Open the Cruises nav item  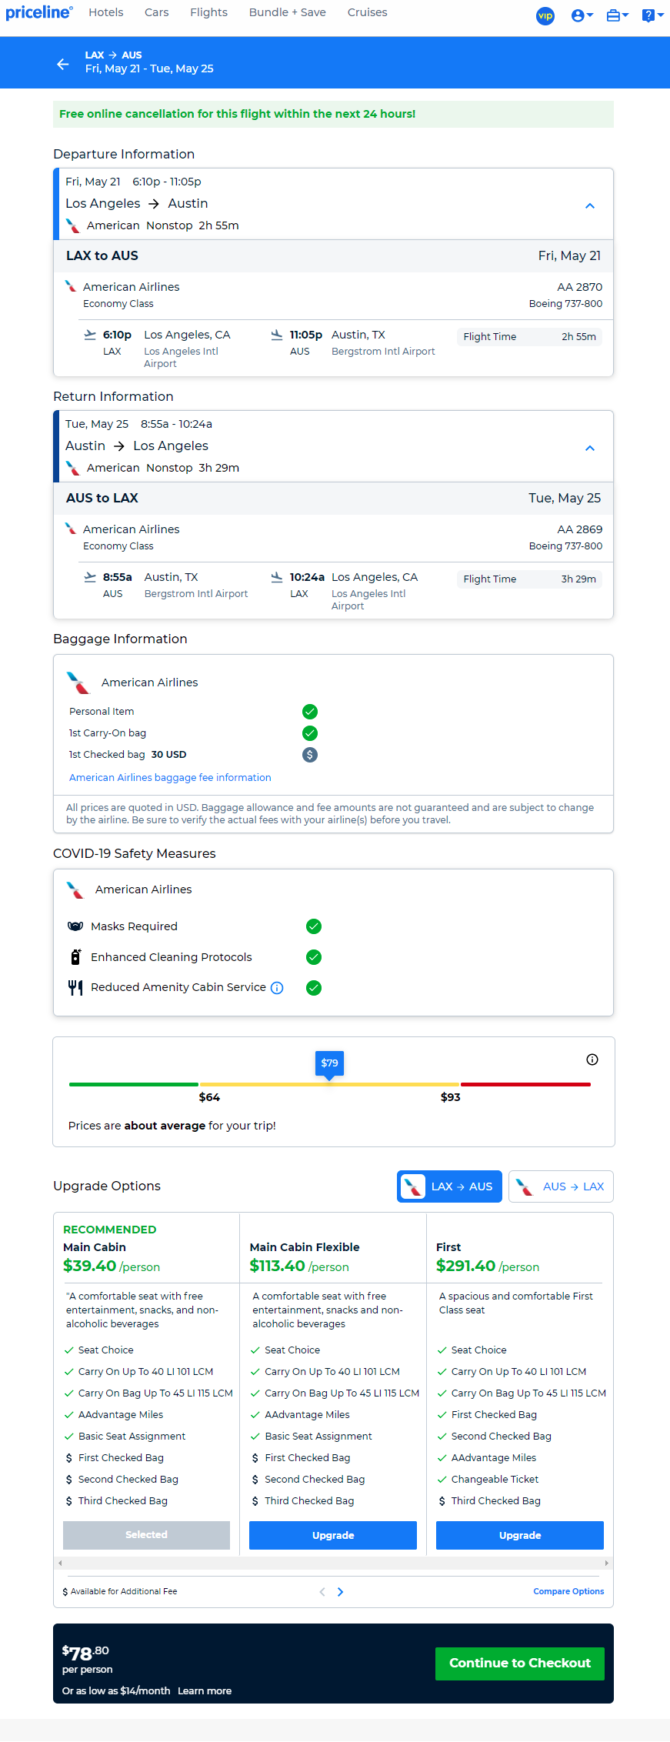[367, 13]
